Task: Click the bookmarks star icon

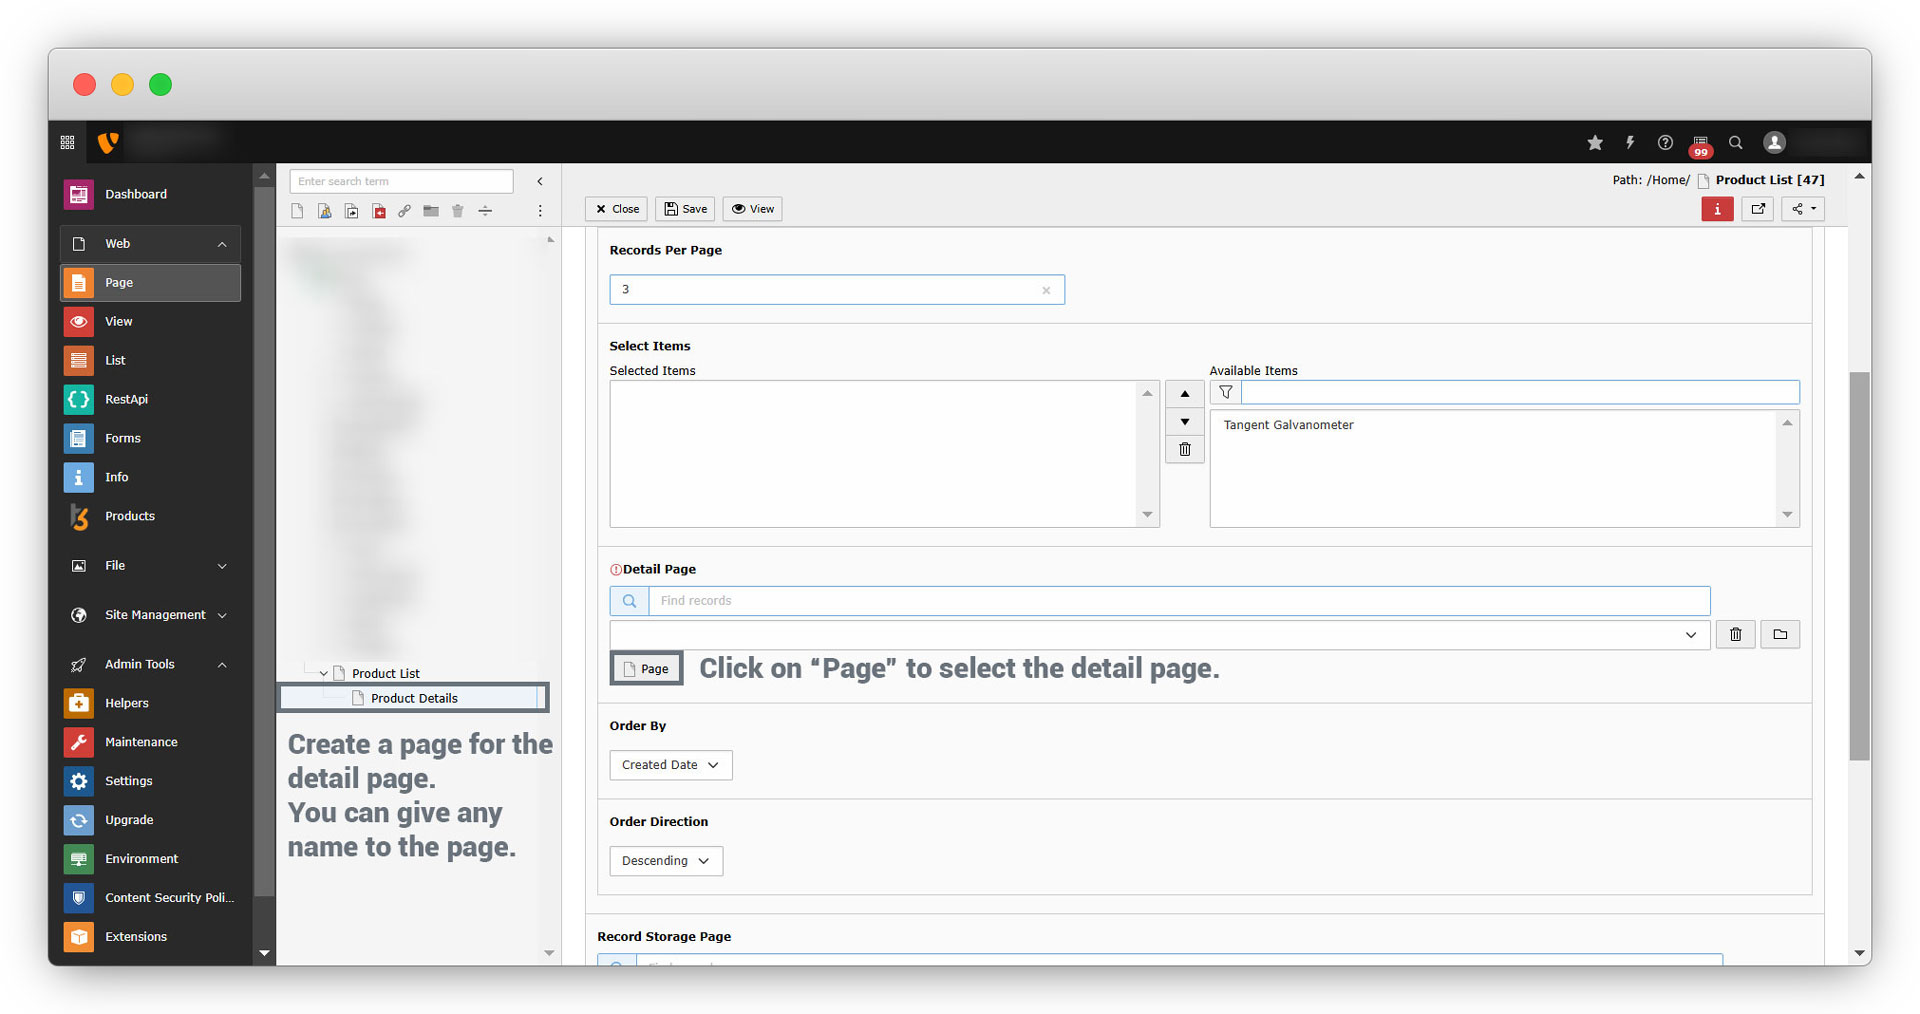Action: [x=1595, y=143]
